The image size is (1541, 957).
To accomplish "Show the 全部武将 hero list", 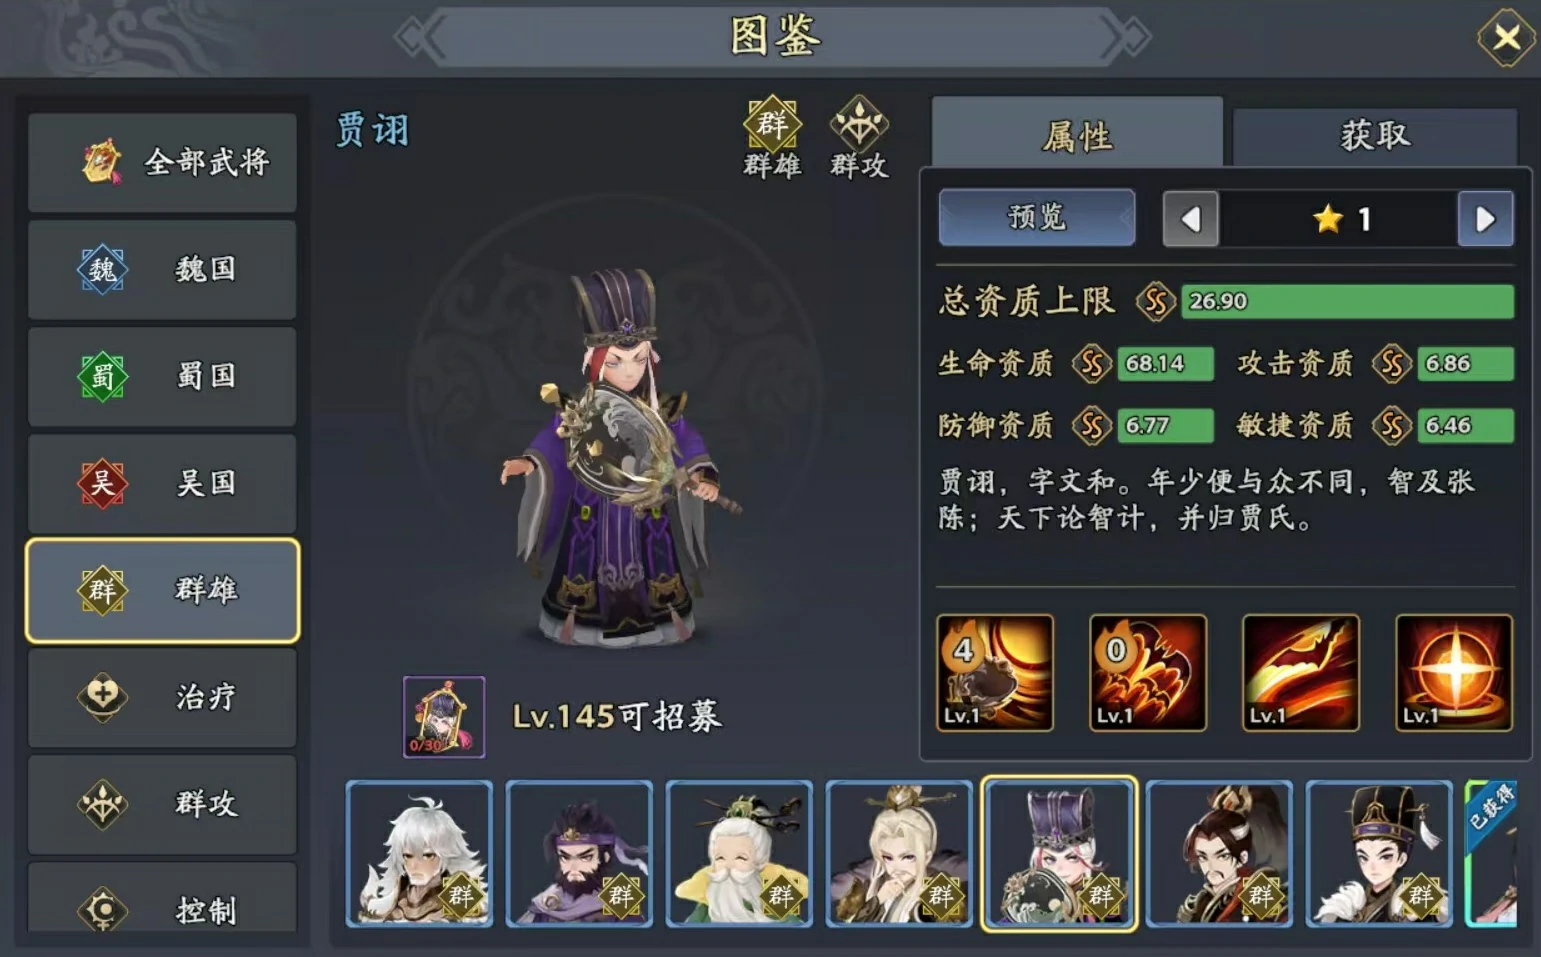I will click(162, 162).
